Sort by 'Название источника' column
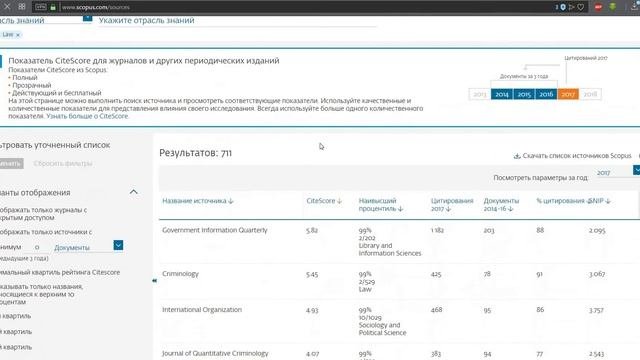Screen dimensions: 640x360 198,201
